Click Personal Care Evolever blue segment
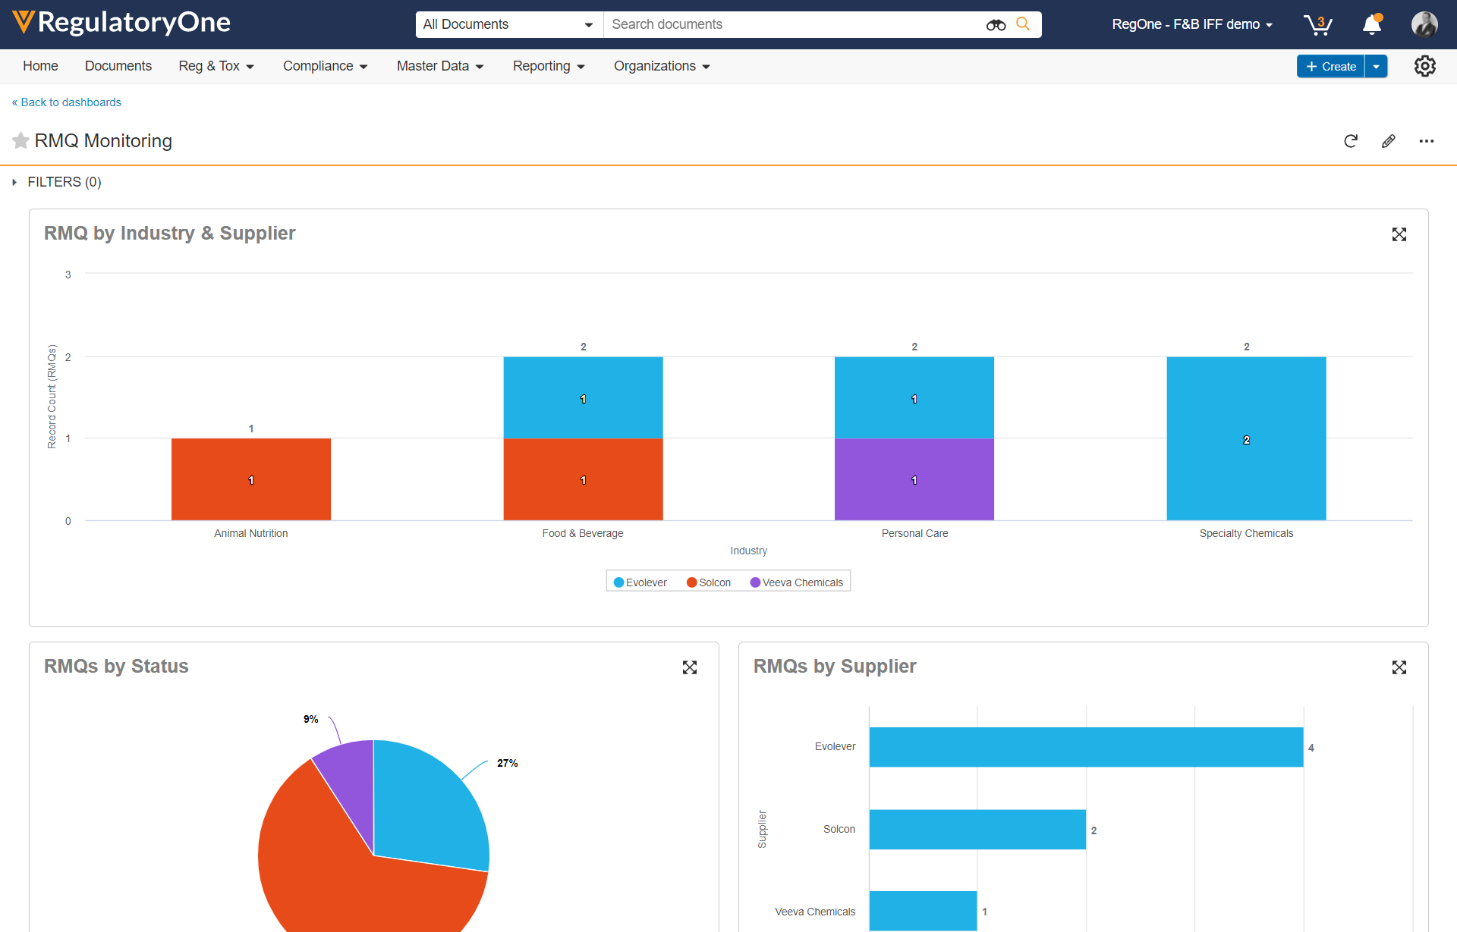The image size is (1457, 932). point(914,397)
